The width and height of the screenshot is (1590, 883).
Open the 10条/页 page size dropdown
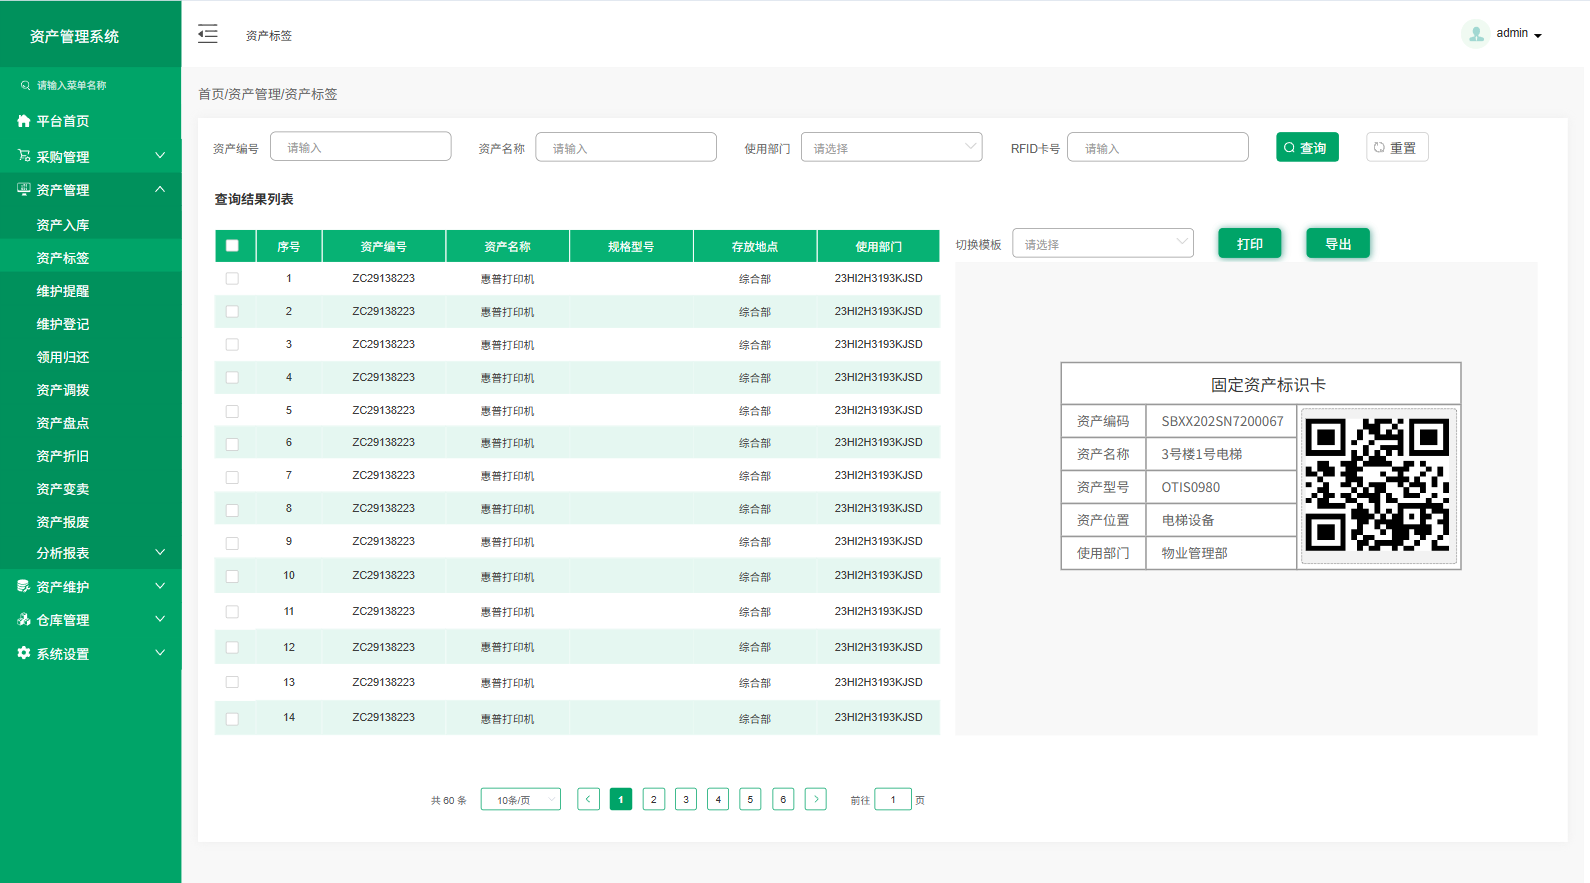coord(520,800)
